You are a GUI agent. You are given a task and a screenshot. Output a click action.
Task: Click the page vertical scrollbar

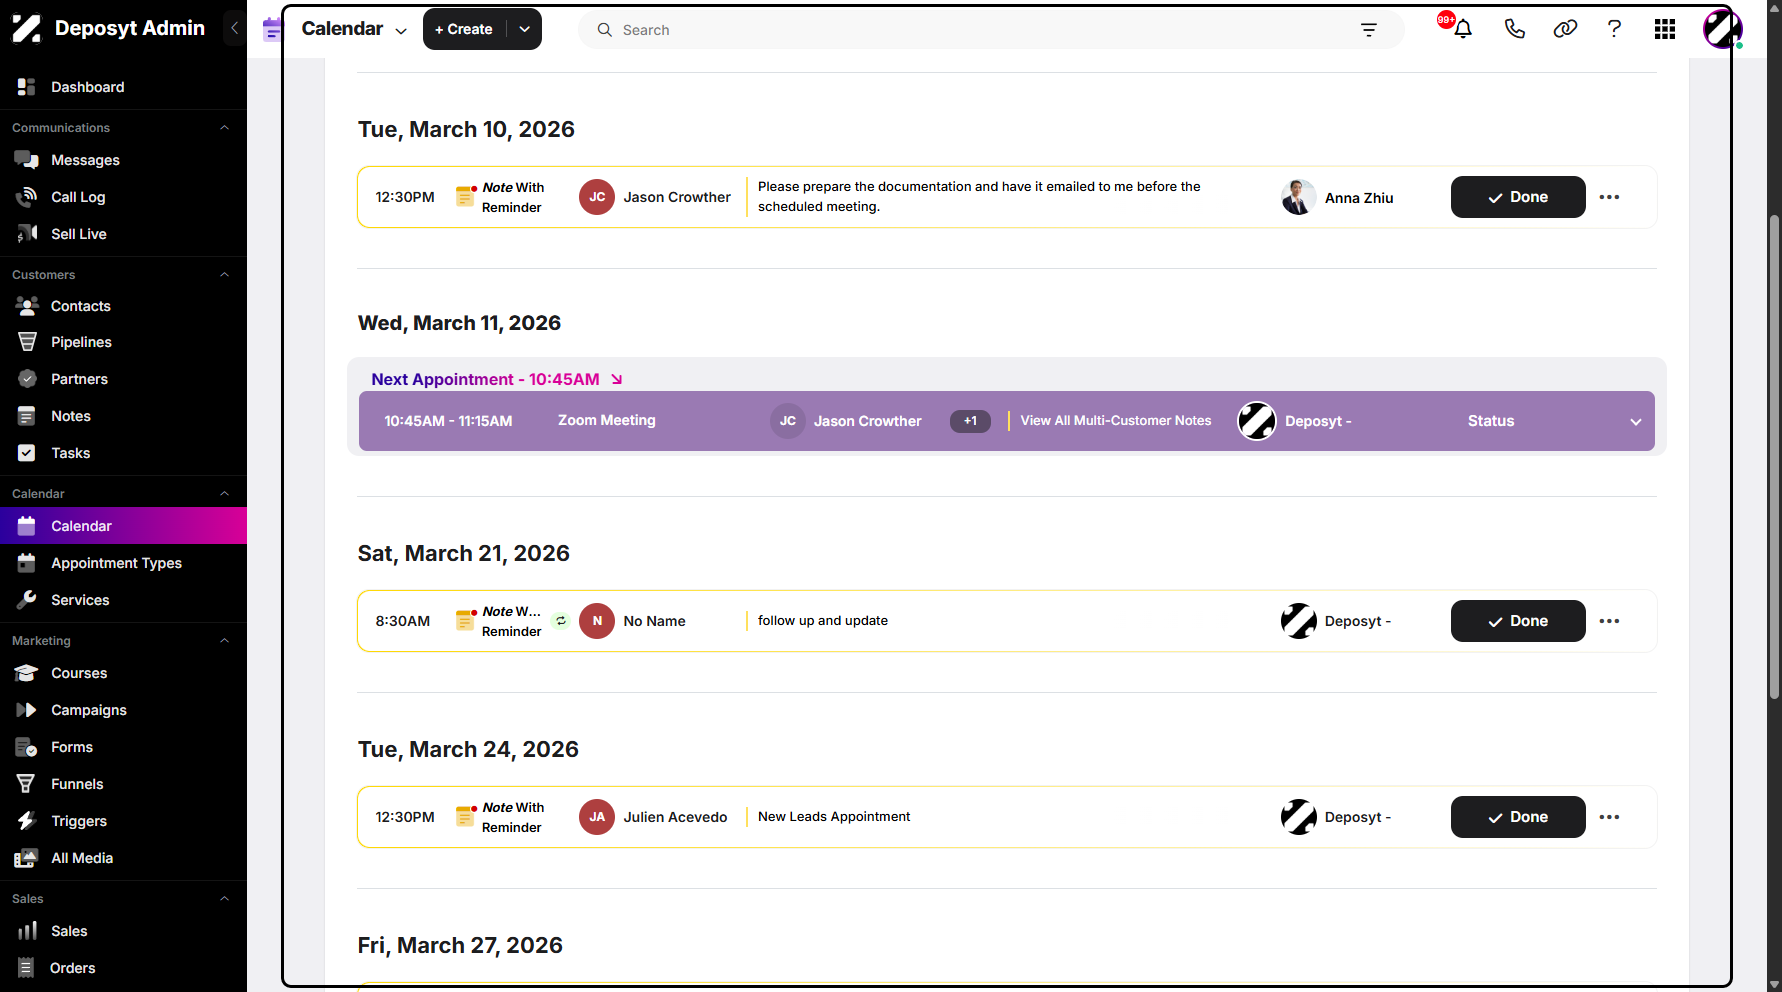point(1774,455)
